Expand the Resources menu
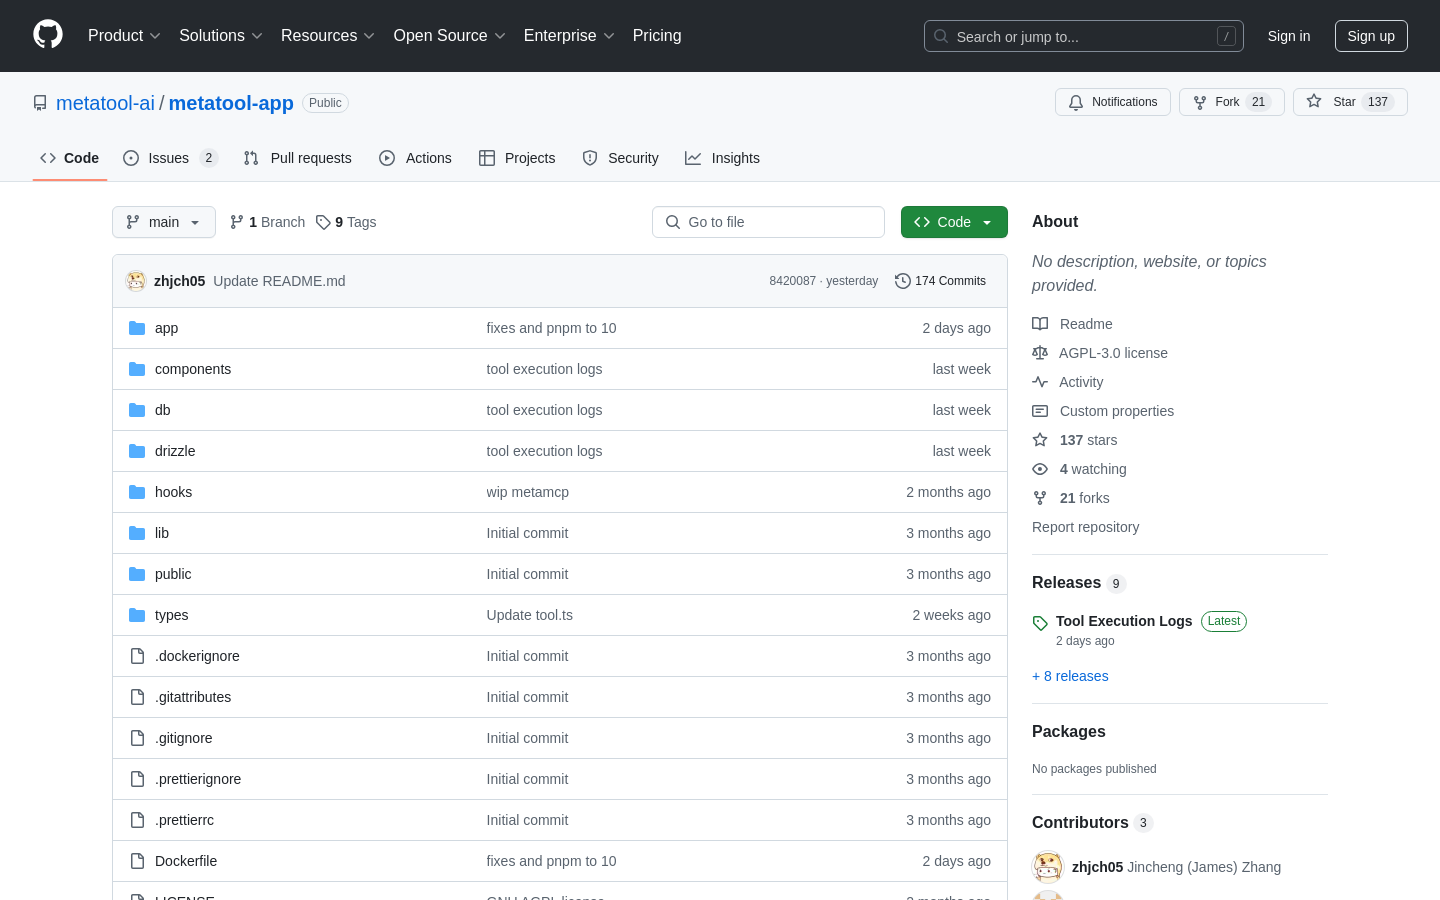 pyautogui.click(x=328, y=36)
